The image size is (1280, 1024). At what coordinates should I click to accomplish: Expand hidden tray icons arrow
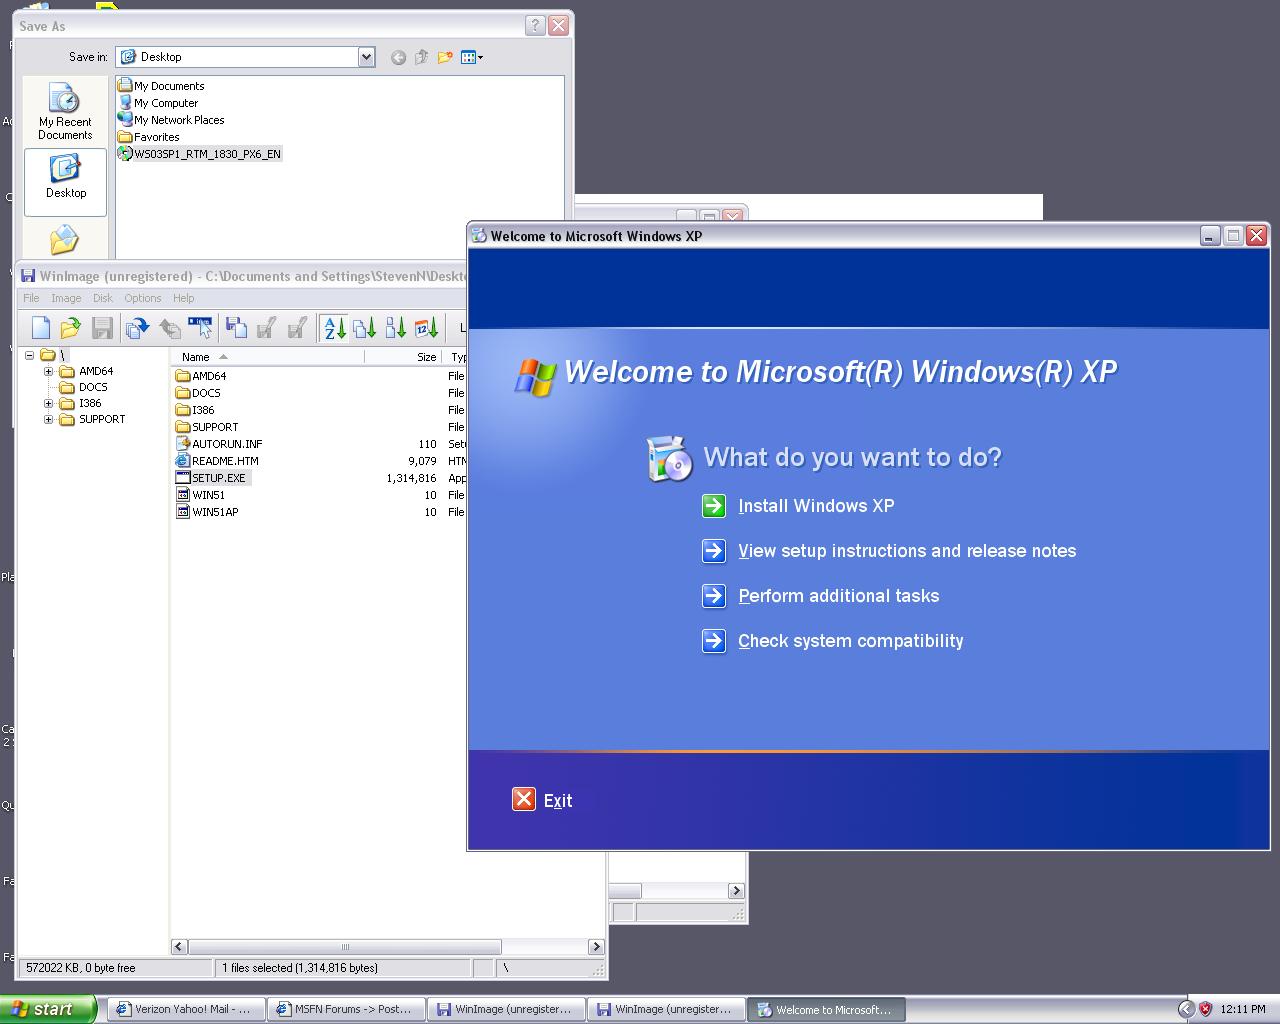[1186, 1009]
